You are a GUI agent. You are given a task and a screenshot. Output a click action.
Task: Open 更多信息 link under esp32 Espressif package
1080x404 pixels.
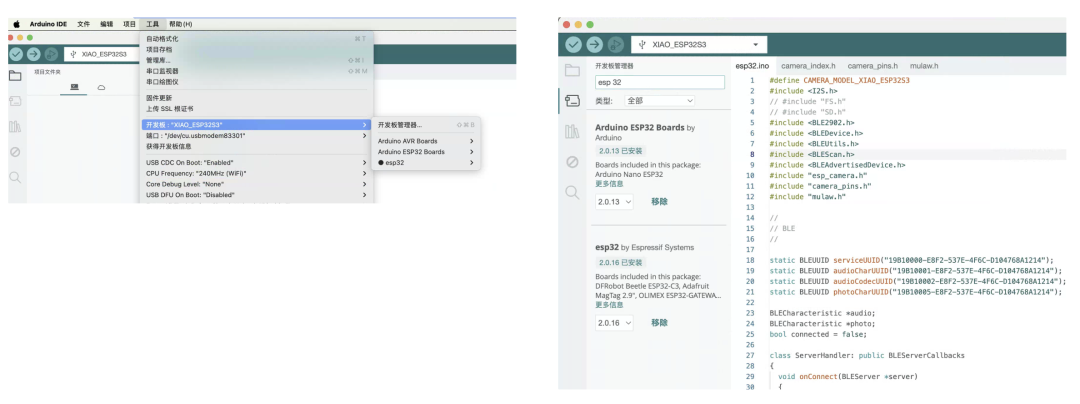tap(610, 305)
